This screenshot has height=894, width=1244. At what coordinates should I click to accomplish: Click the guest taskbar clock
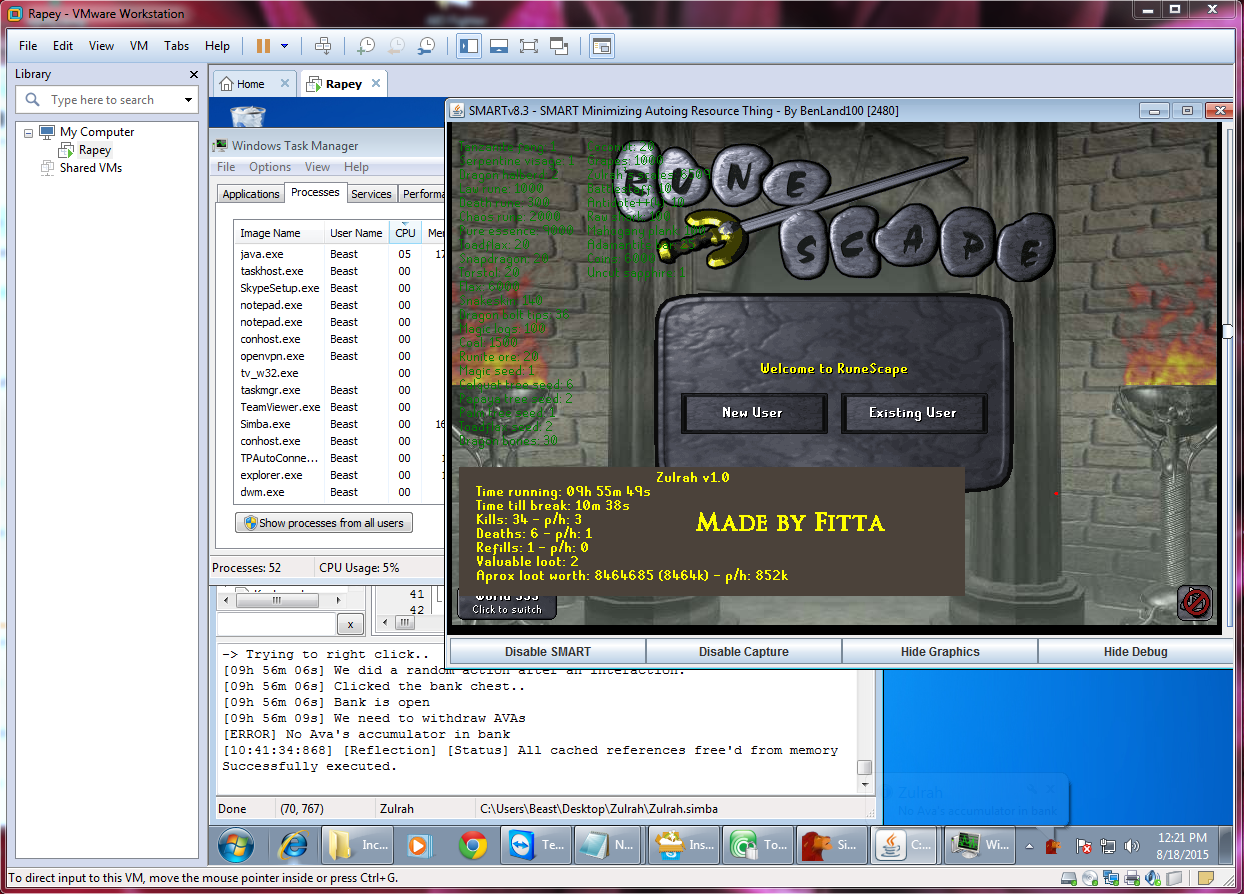point(1180,845)
